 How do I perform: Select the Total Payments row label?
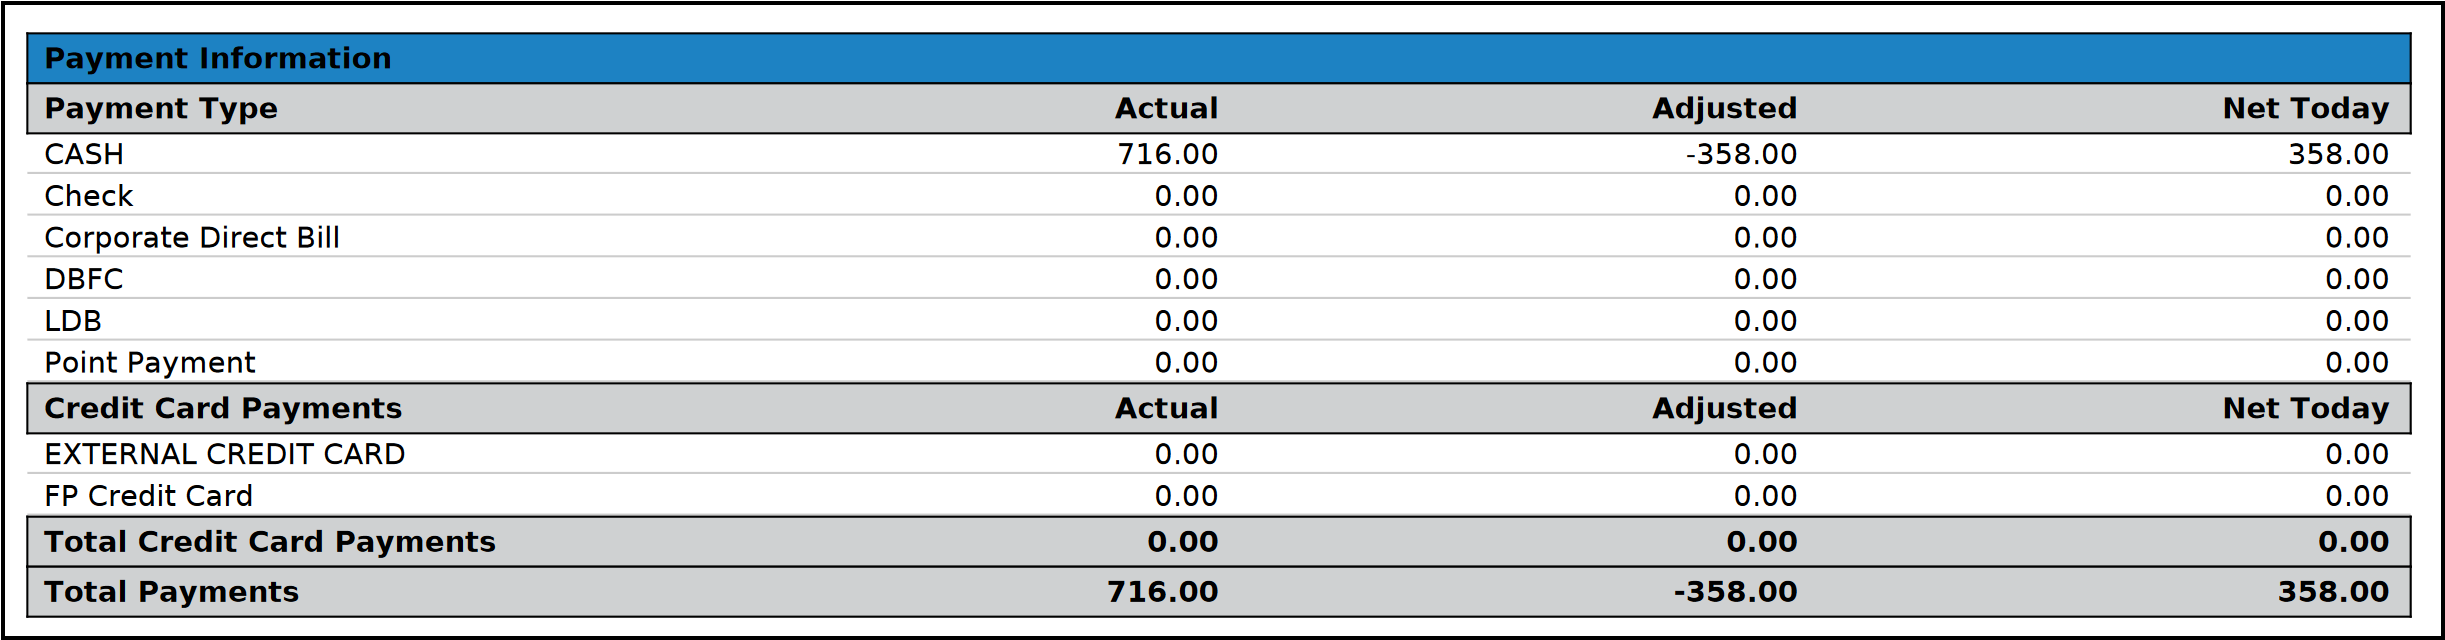click(172, 592)
